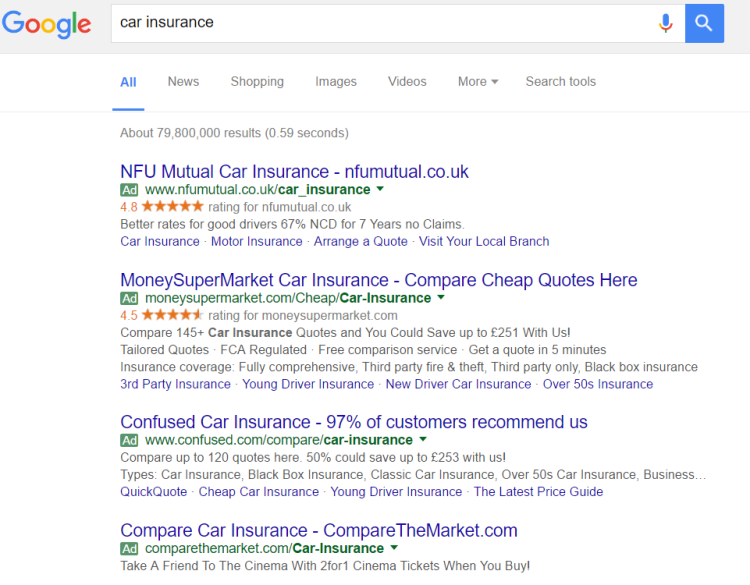The height and width of the screenshot is (585, 750).
Task: Open the NFU Car Insurance sitelink
Action: [160, 242]
